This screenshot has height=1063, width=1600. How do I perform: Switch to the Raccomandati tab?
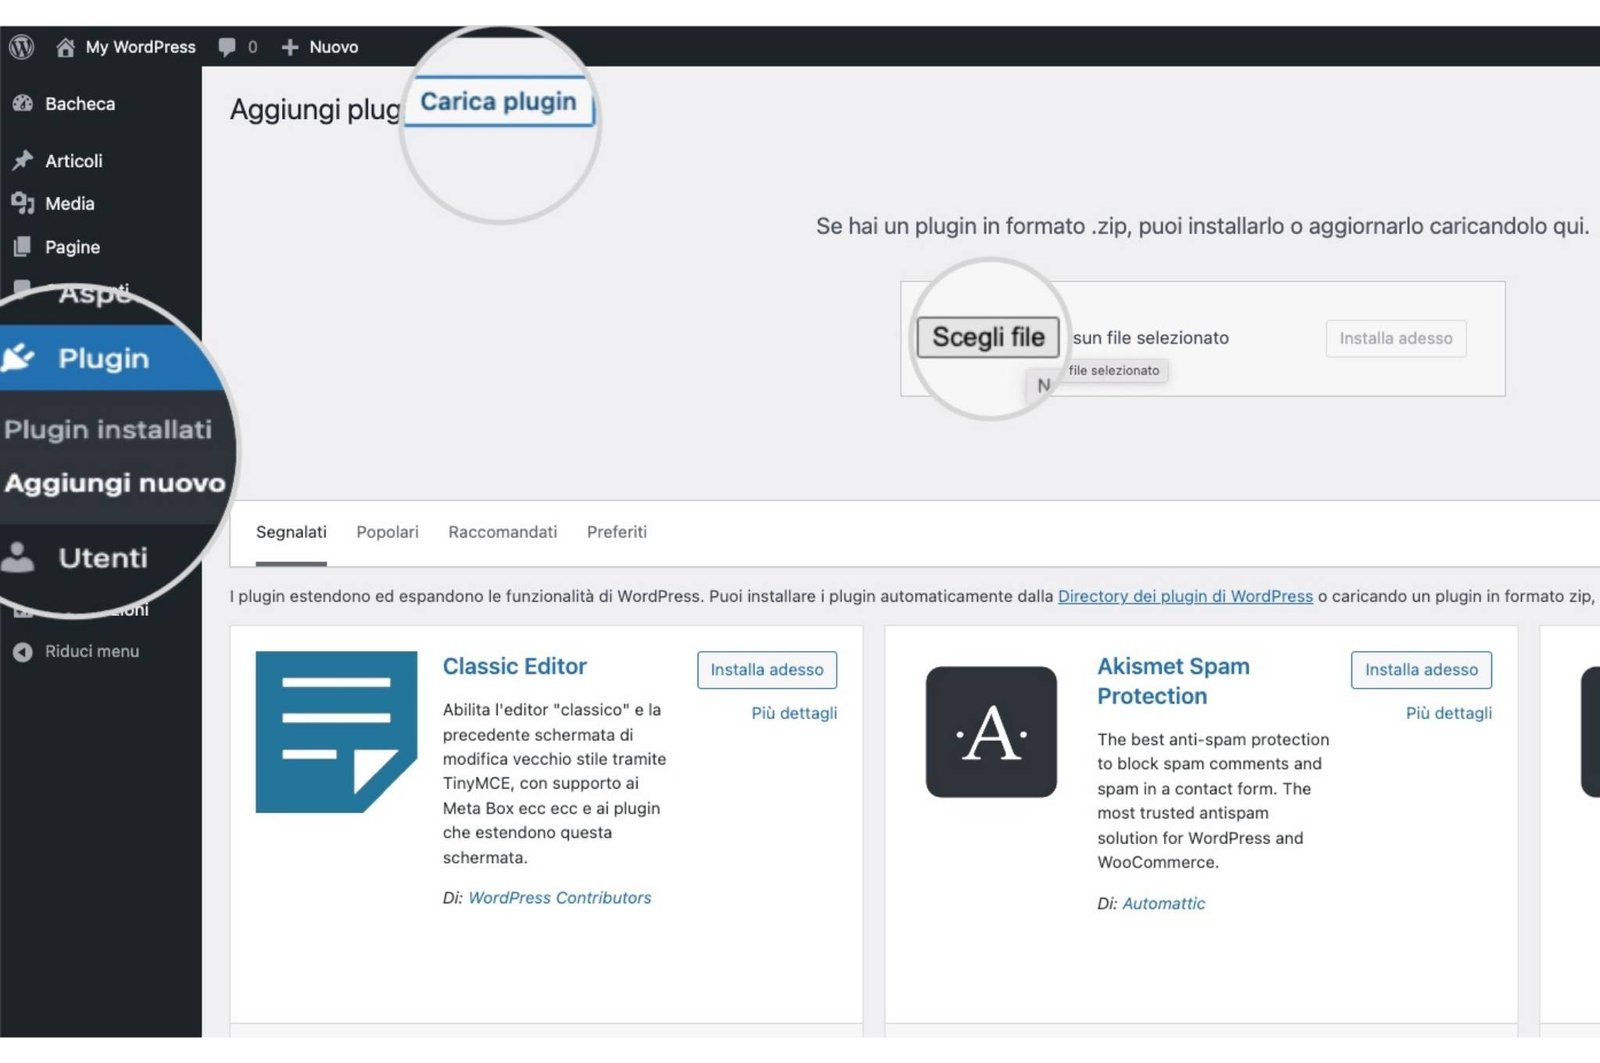[503, 532]
